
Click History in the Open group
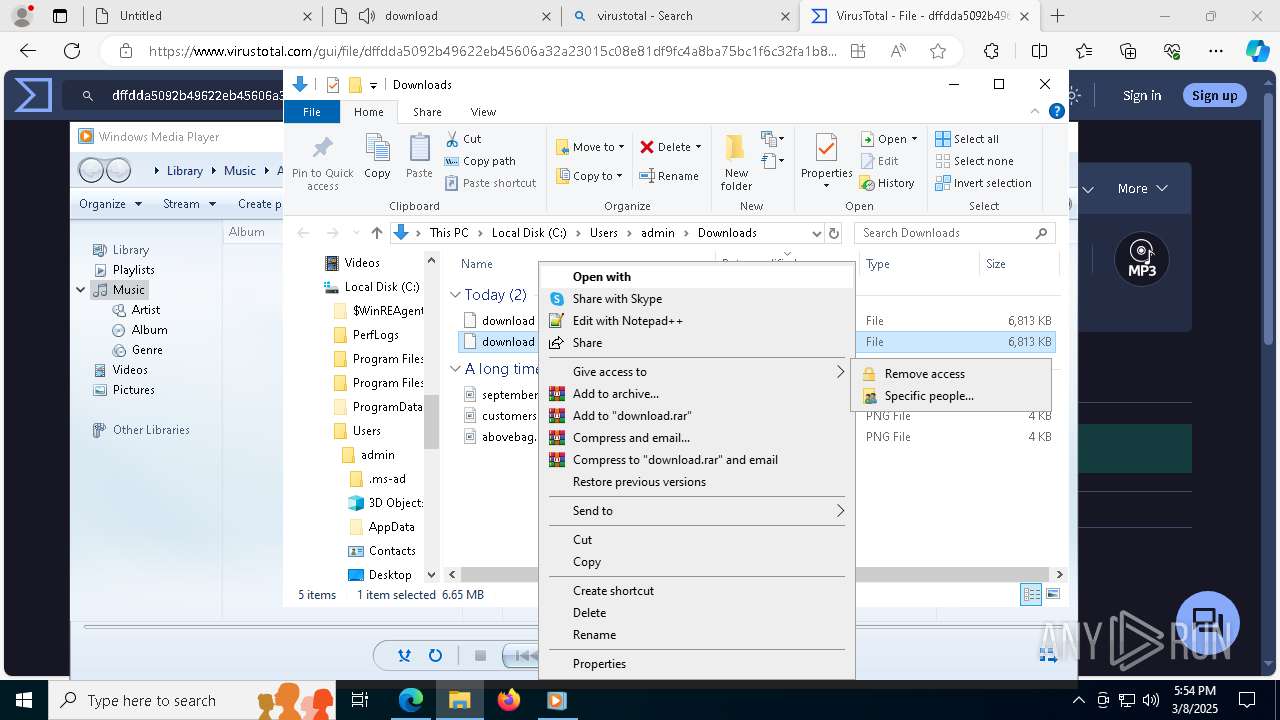point(887,183)
